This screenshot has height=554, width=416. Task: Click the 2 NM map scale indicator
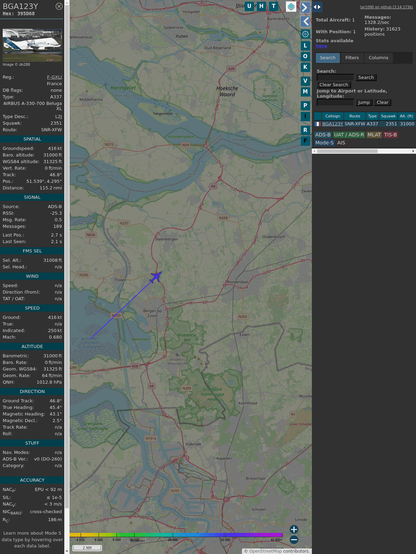point(87,548)
